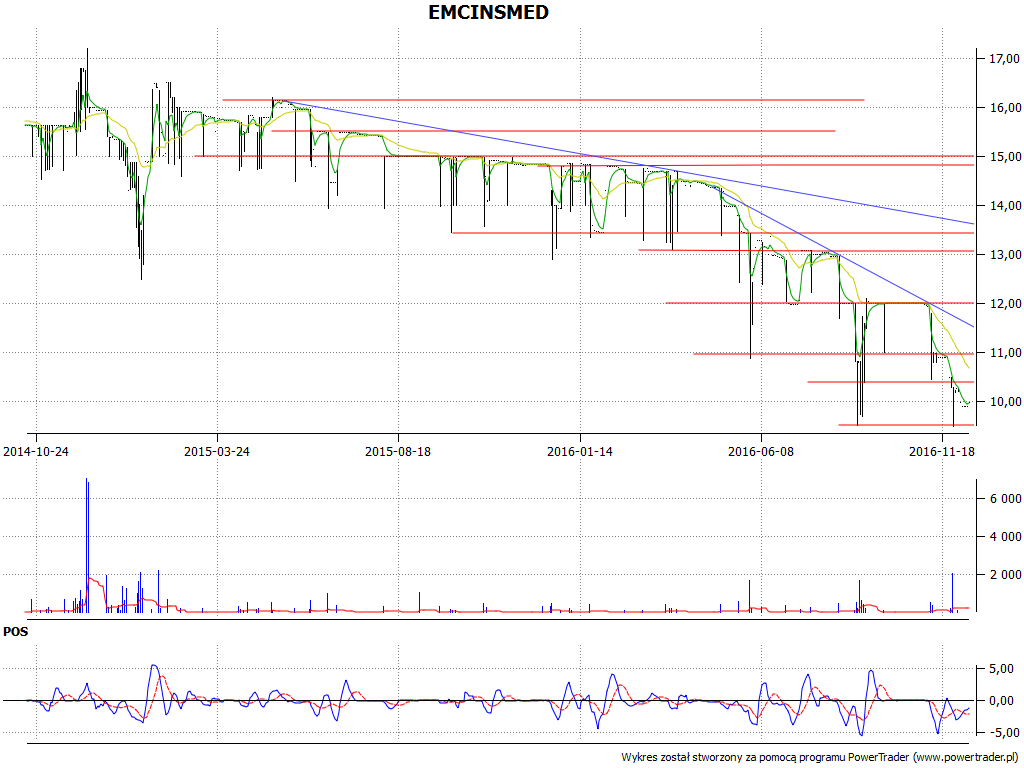Screen dimensions: 1024x768
Task: Click the POS indicator label
Action: [16, 632]
